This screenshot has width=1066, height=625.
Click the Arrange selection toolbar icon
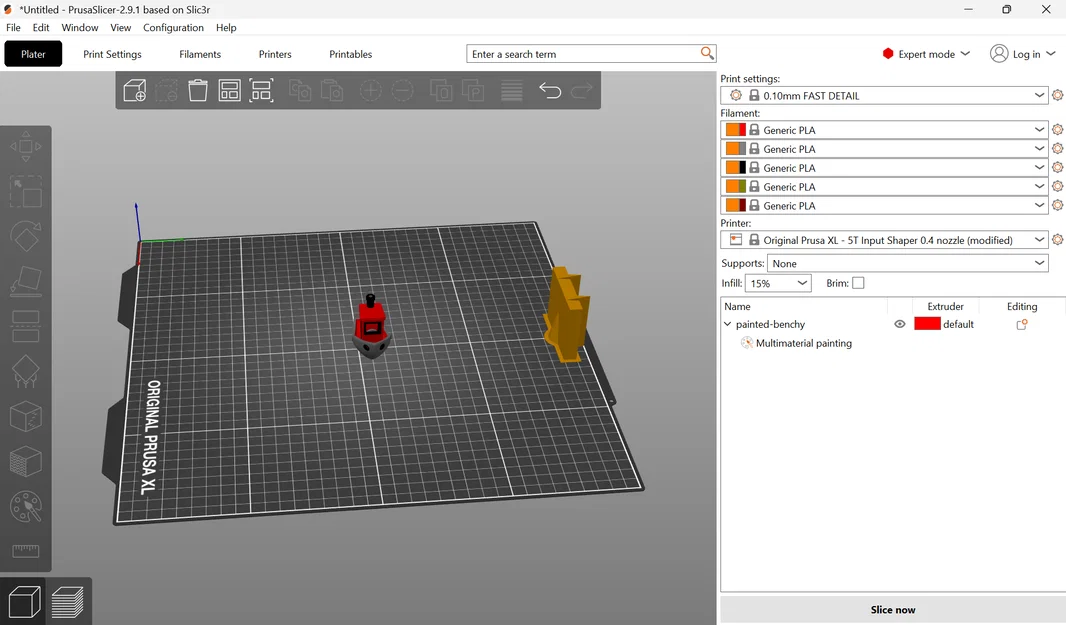pyautogui.click(x=261, y=90)
